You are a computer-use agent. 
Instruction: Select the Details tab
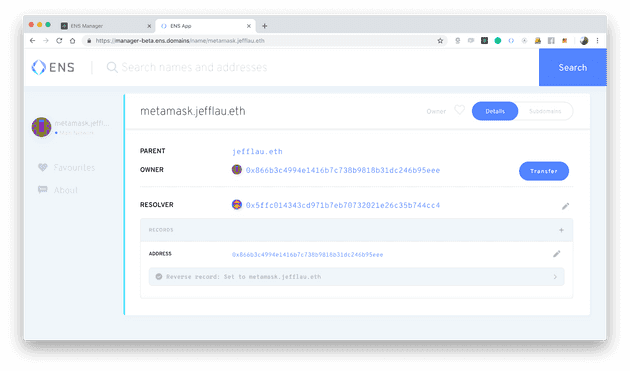tap(495, 111)
